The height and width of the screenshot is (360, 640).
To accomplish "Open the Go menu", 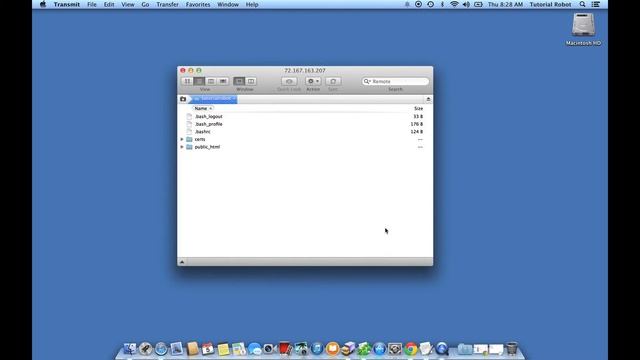I will coord(145,4).
